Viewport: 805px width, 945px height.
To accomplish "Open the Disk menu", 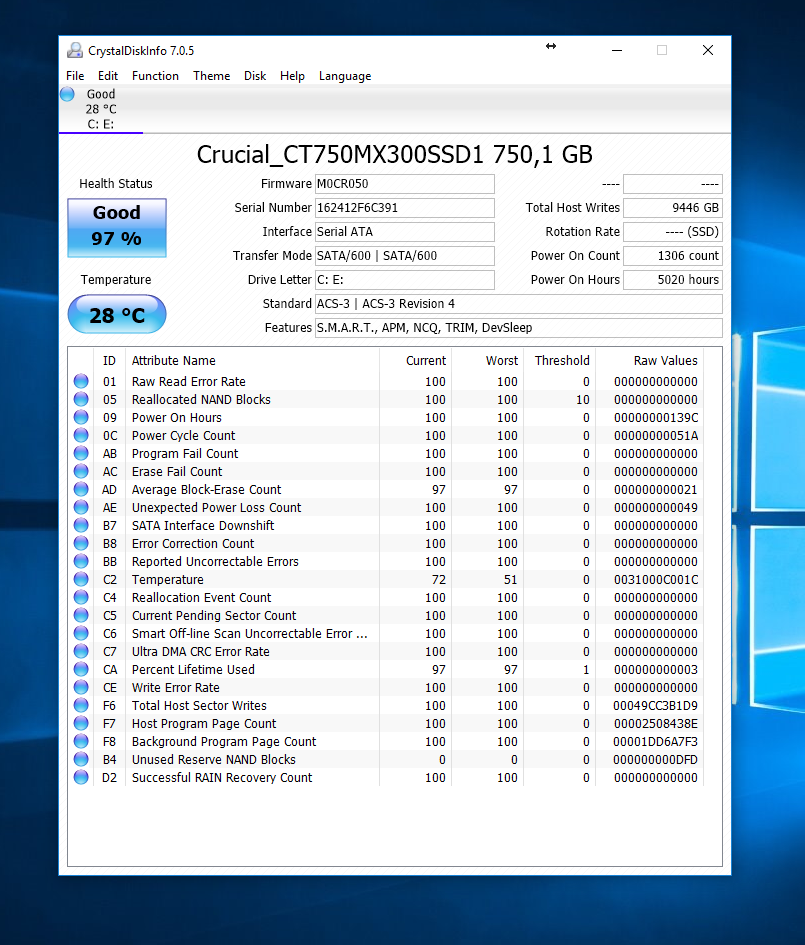I will coord(255,76).
